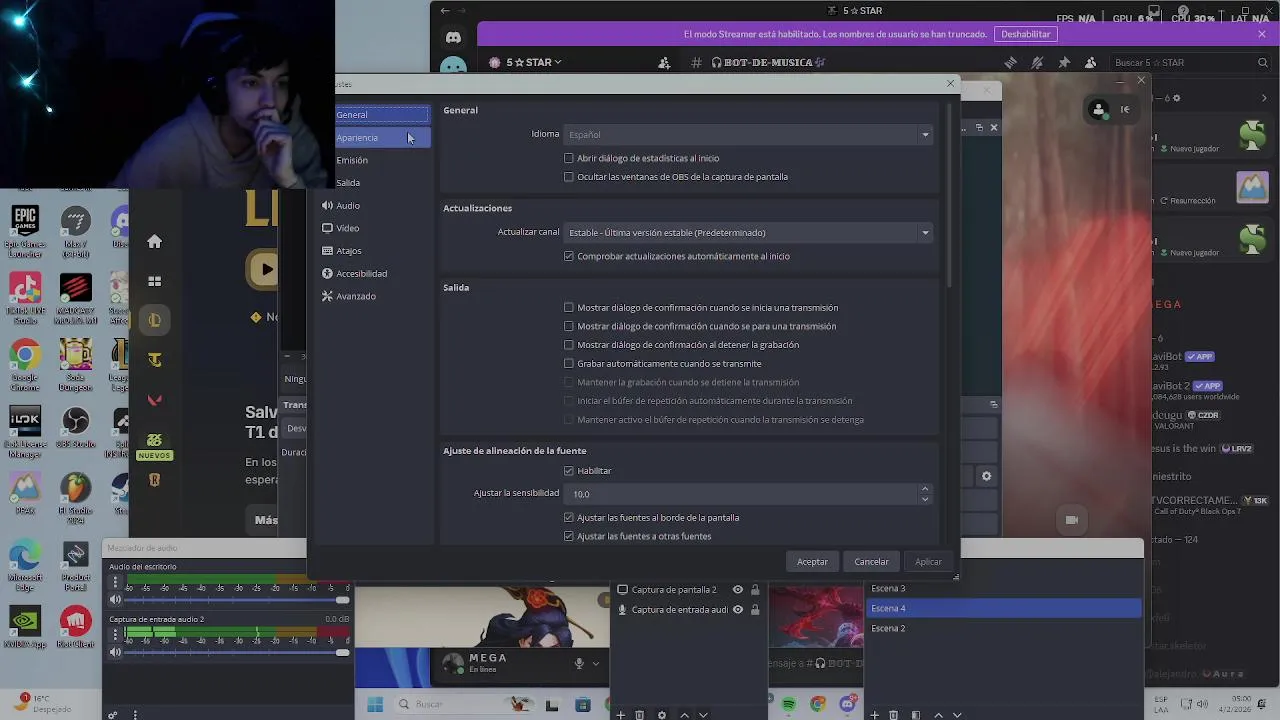Expand 5☆STAR server name dropdown
The width and height of the screenshot is (1280, 720).
click(x=533, y=62)
